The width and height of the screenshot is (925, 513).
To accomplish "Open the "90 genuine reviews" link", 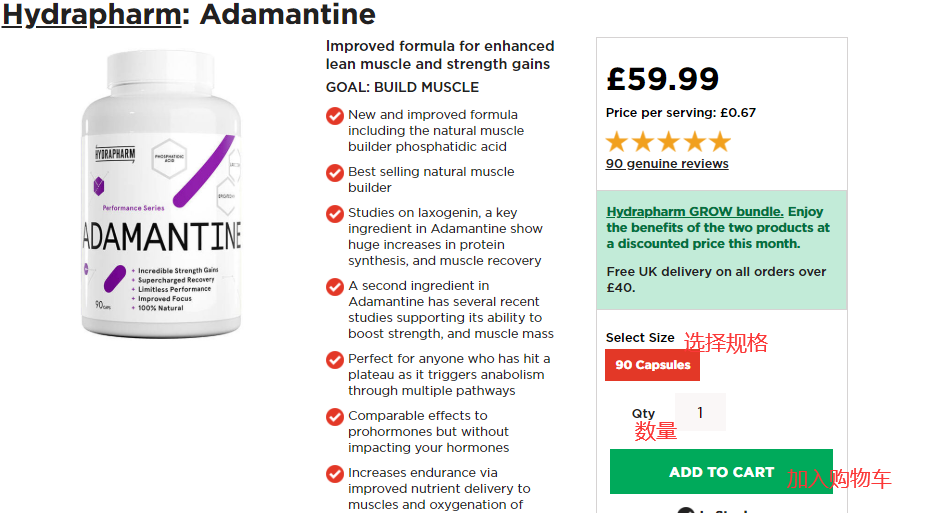I will coord(667,164).
